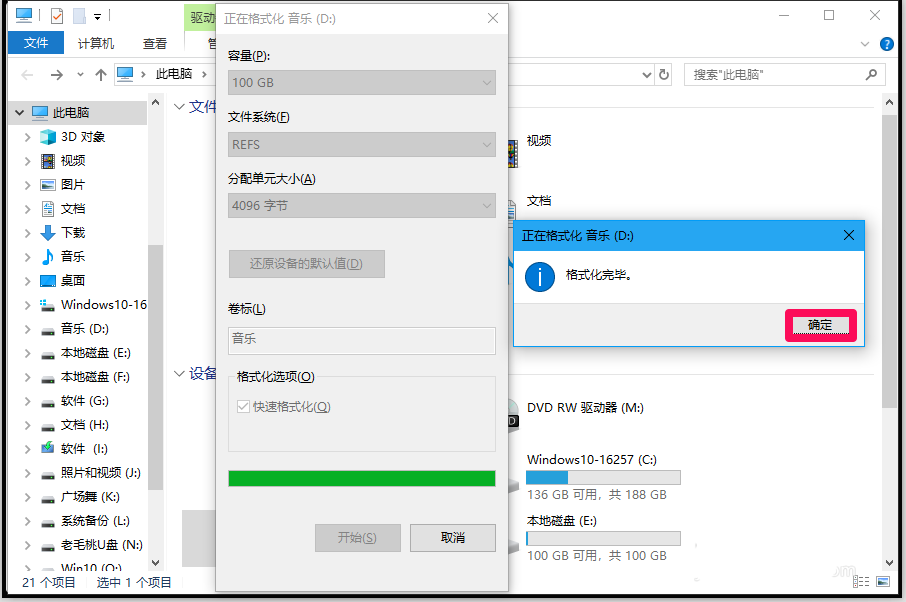
Task: Select 3D 对象 in the navigation tree
Action: pyautogui.click(x=83, y=137)
